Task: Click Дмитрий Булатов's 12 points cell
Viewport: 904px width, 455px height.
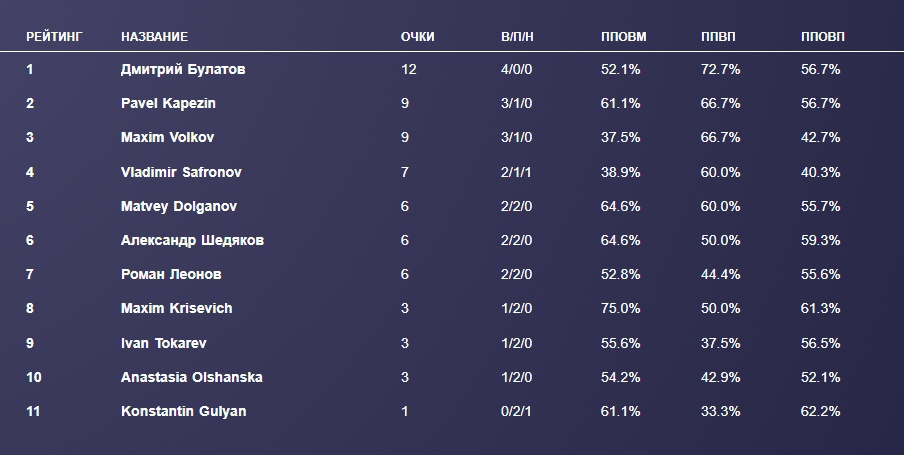Action: [408, 70]
